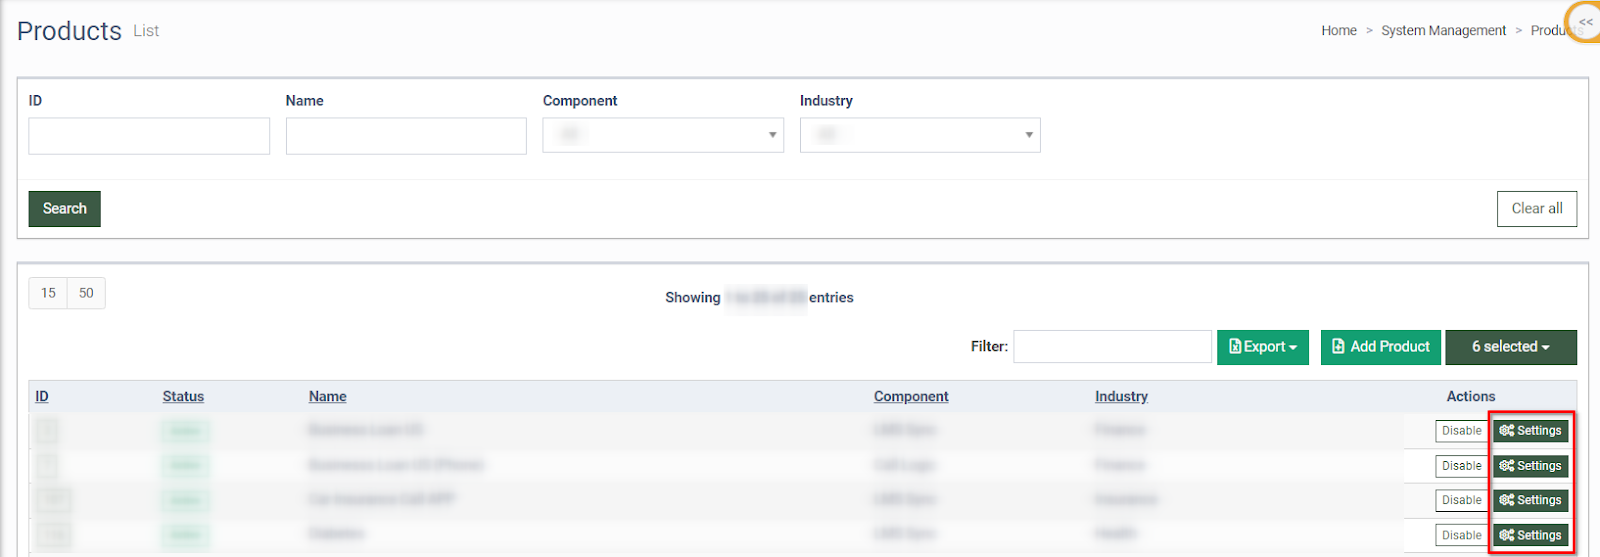
Task: Go to System Management breadcrumb
Action: pos(1443,31)
